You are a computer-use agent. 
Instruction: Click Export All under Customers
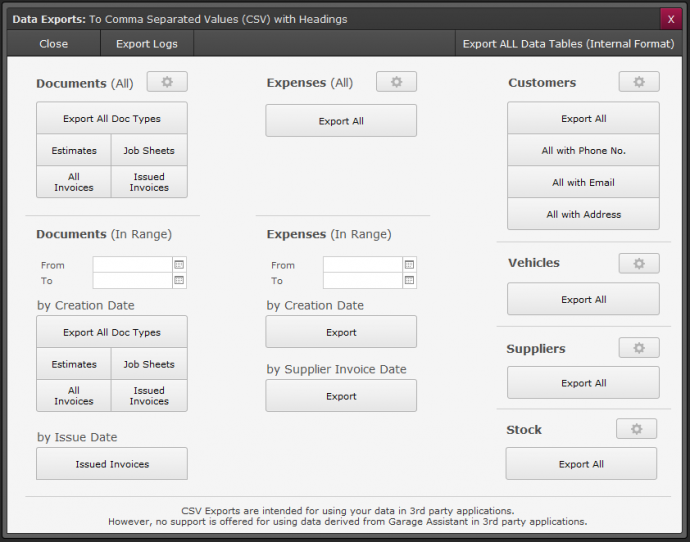pos(584,118)
